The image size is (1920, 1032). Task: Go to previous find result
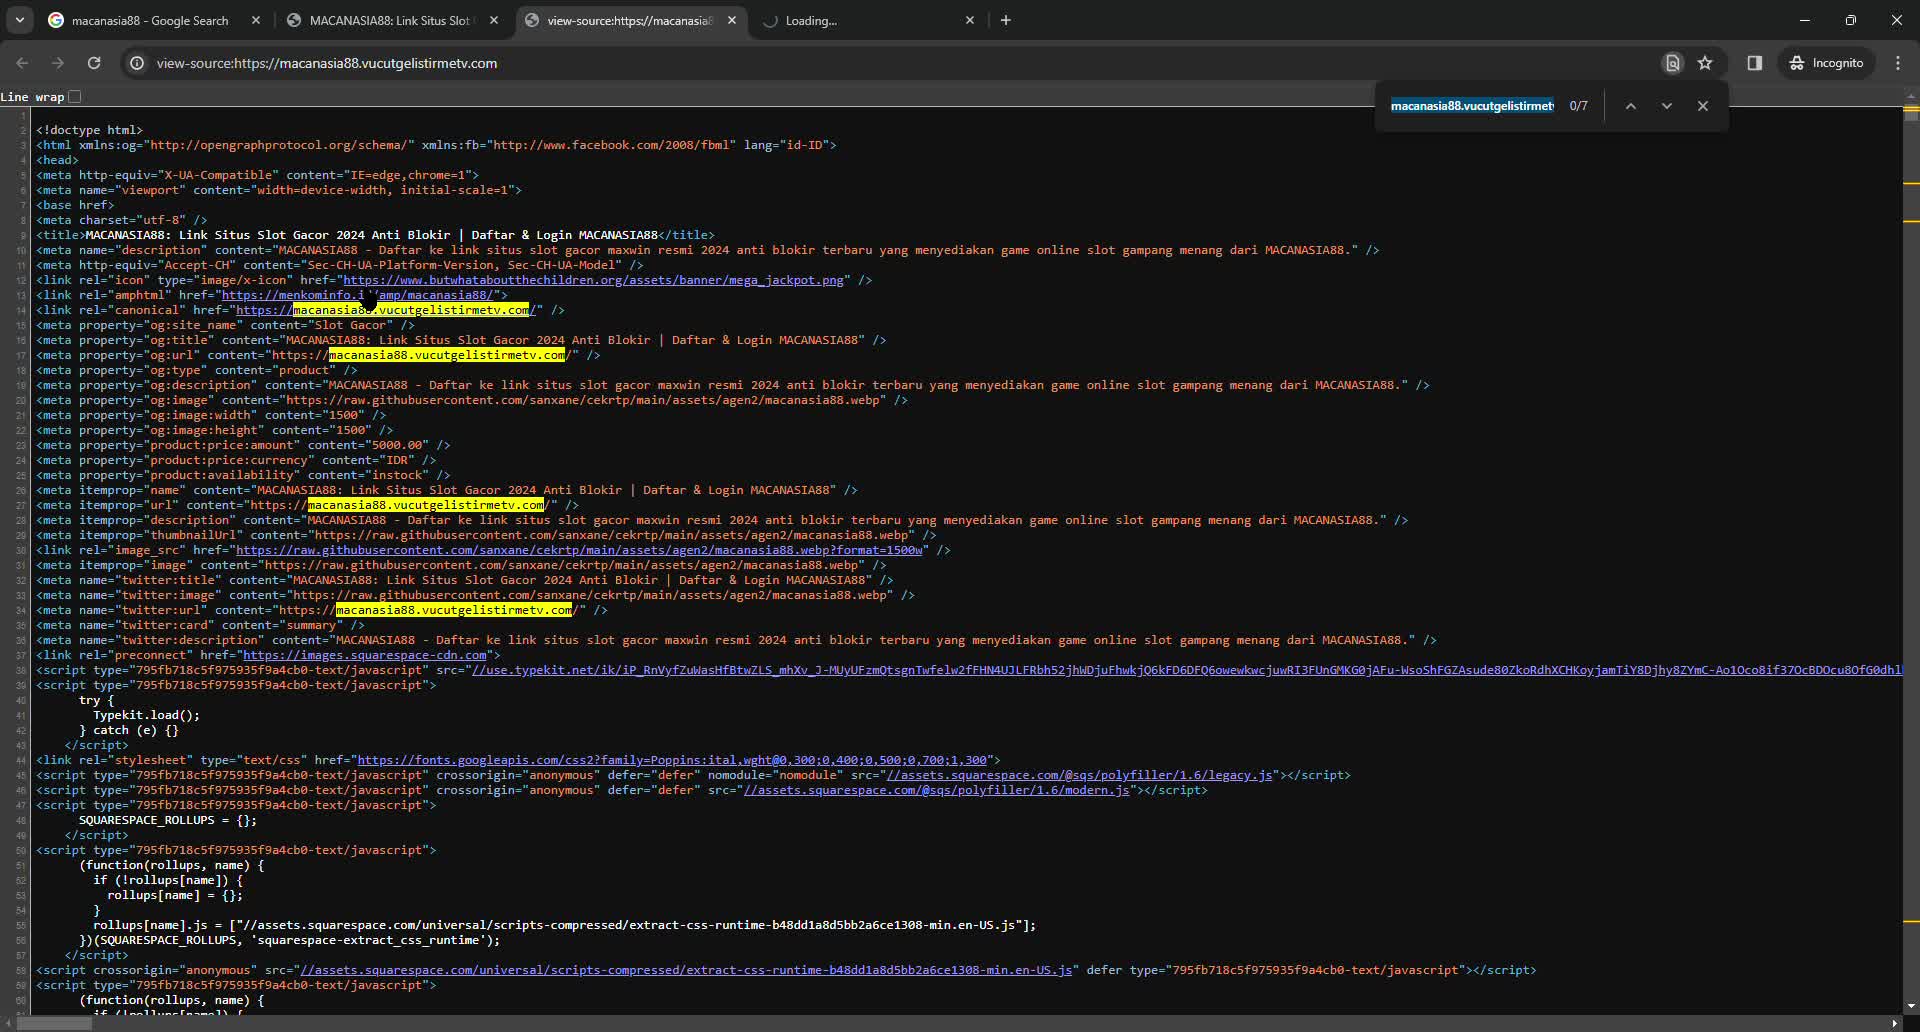1631,106
